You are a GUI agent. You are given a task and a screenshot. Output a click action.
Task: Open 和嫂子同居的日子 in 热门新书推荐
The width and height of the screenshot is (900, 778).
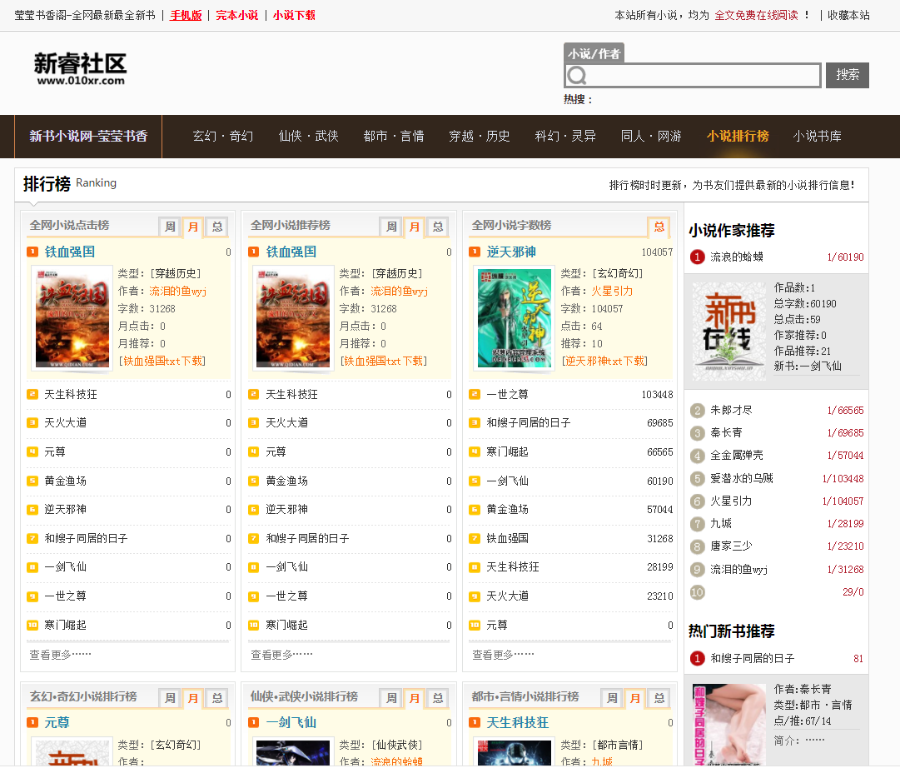[752, 659]
